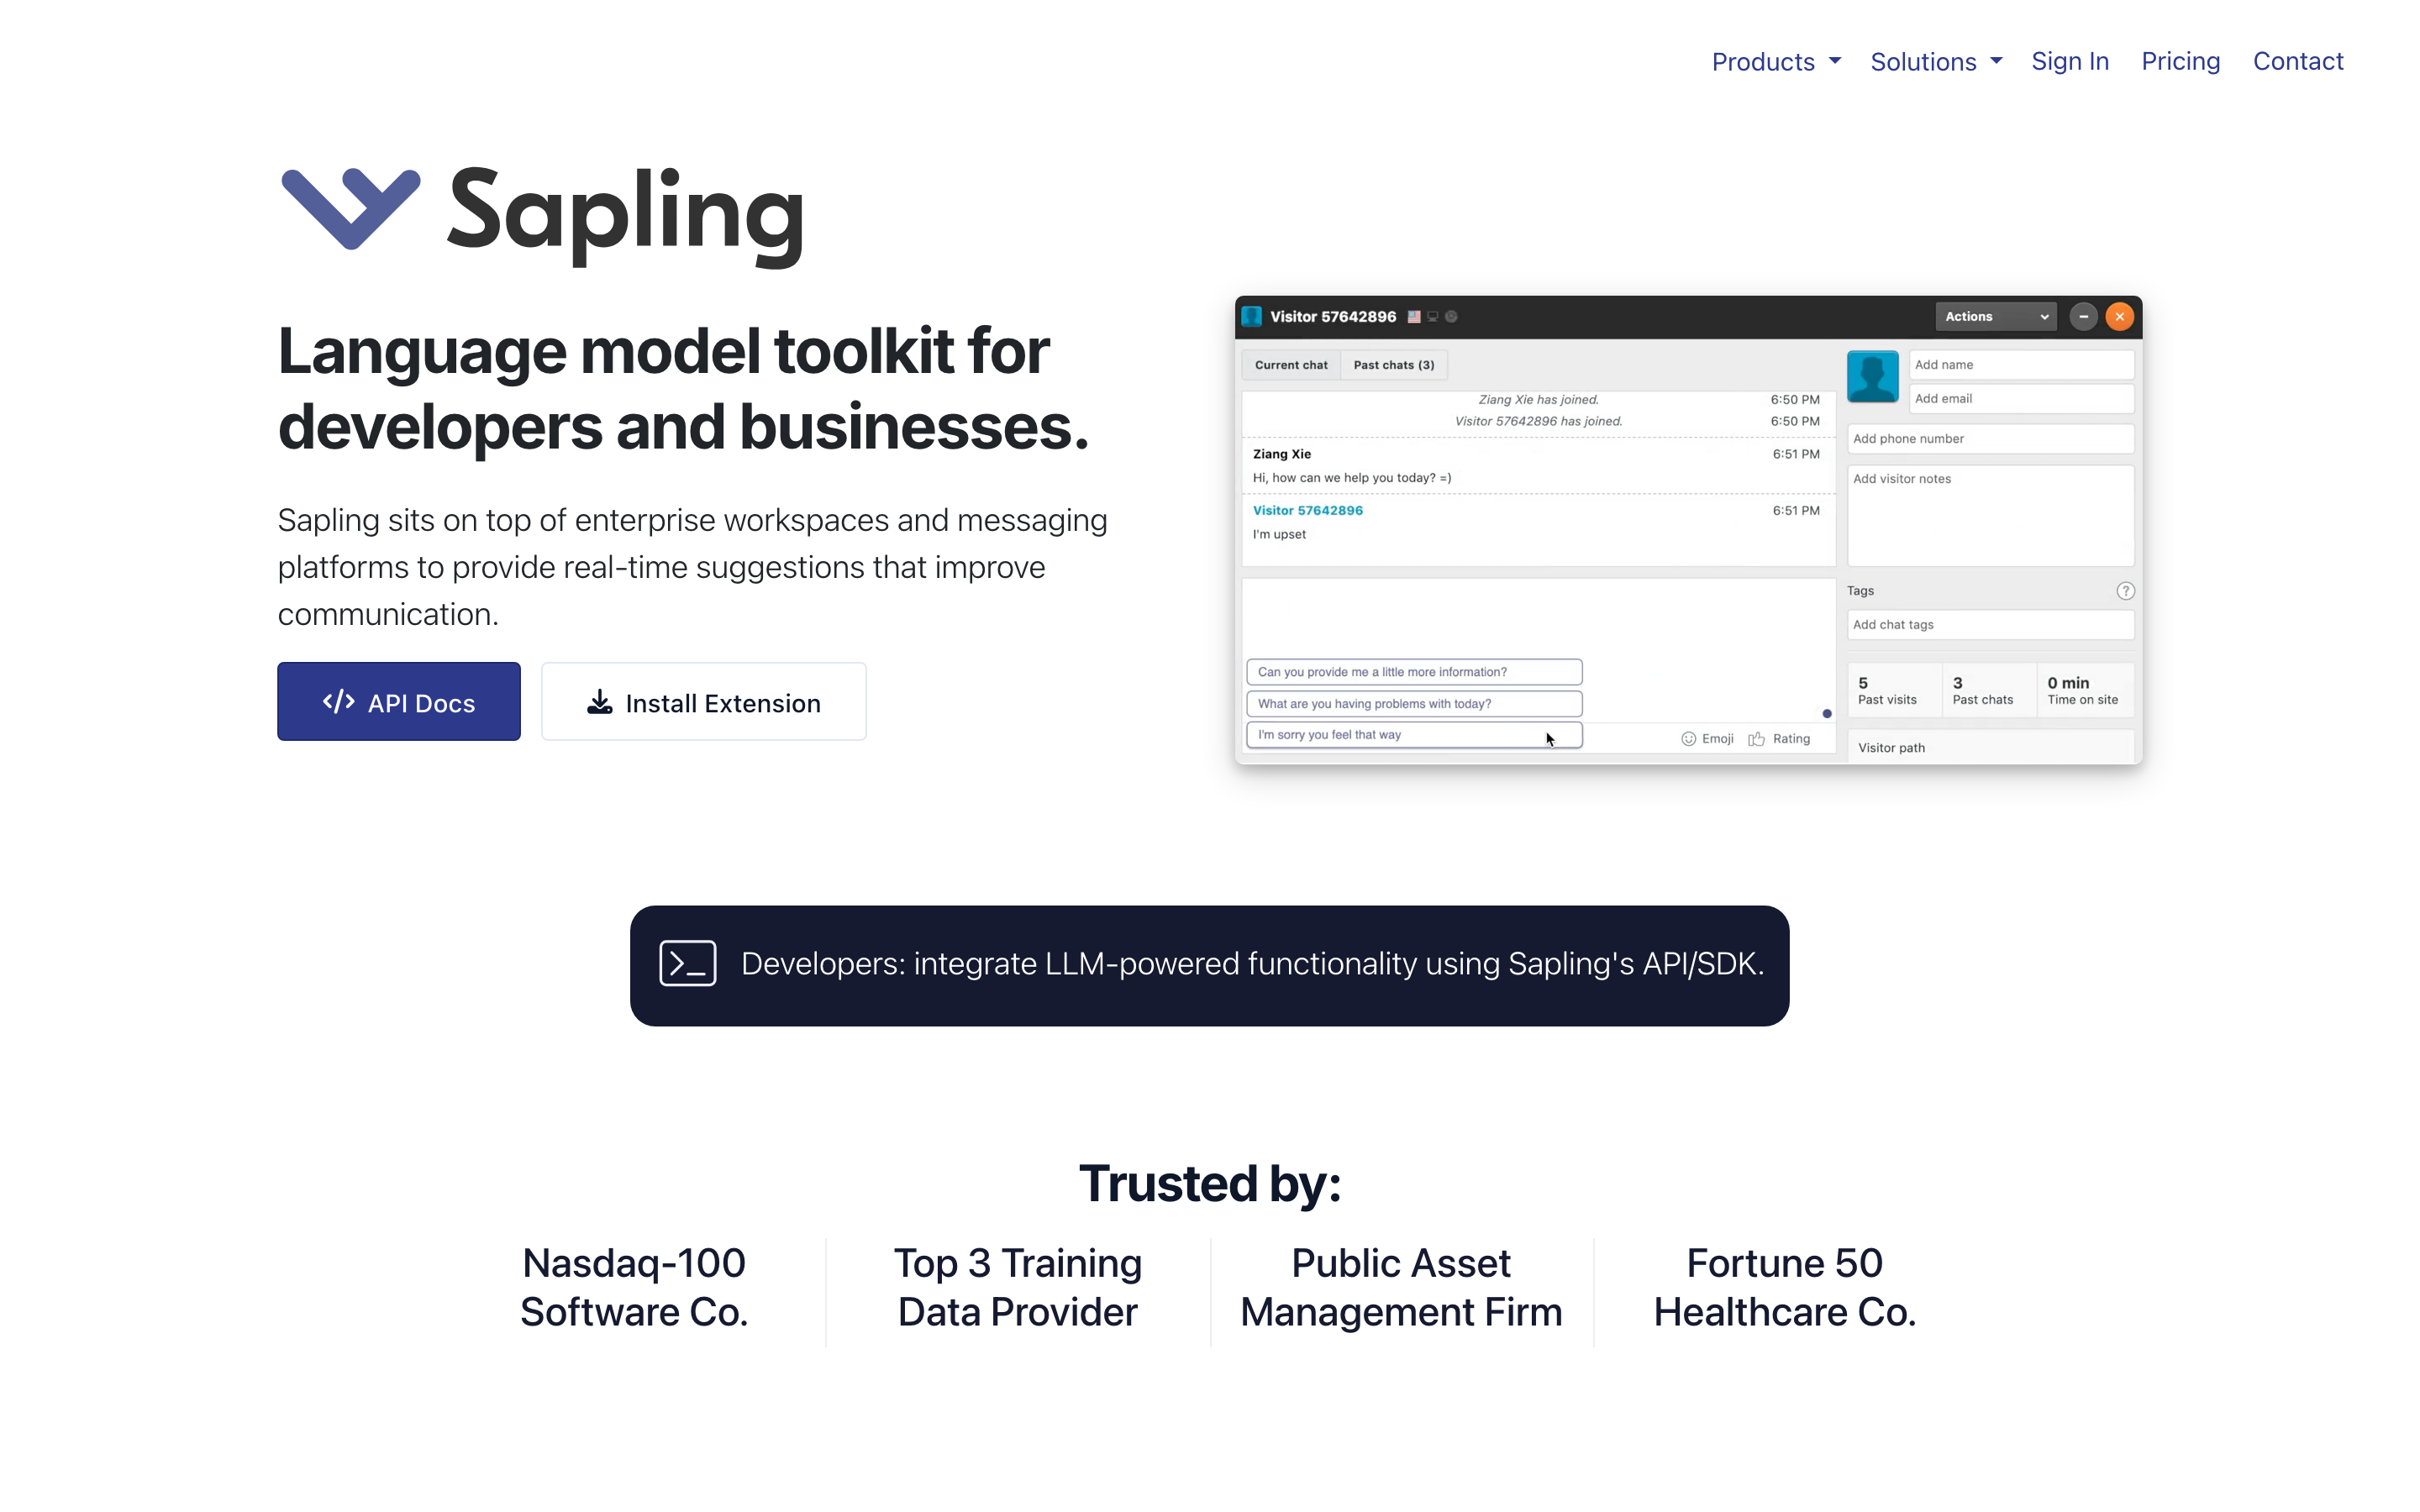Screen dimensions: 2420x1512
Task: Click the orange close button in chat window
Action: [x=2119, y=317]
